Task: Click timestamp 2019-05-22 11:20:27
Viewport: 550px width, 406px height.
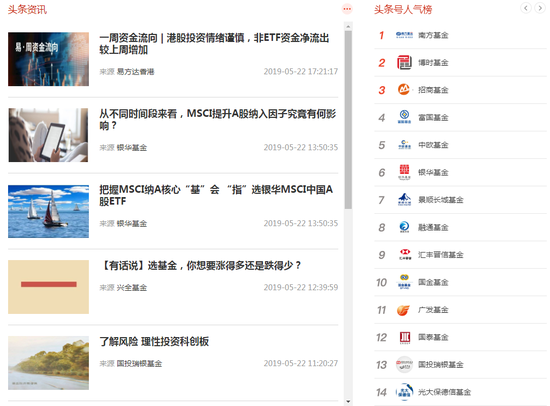Action: (301, 363)
